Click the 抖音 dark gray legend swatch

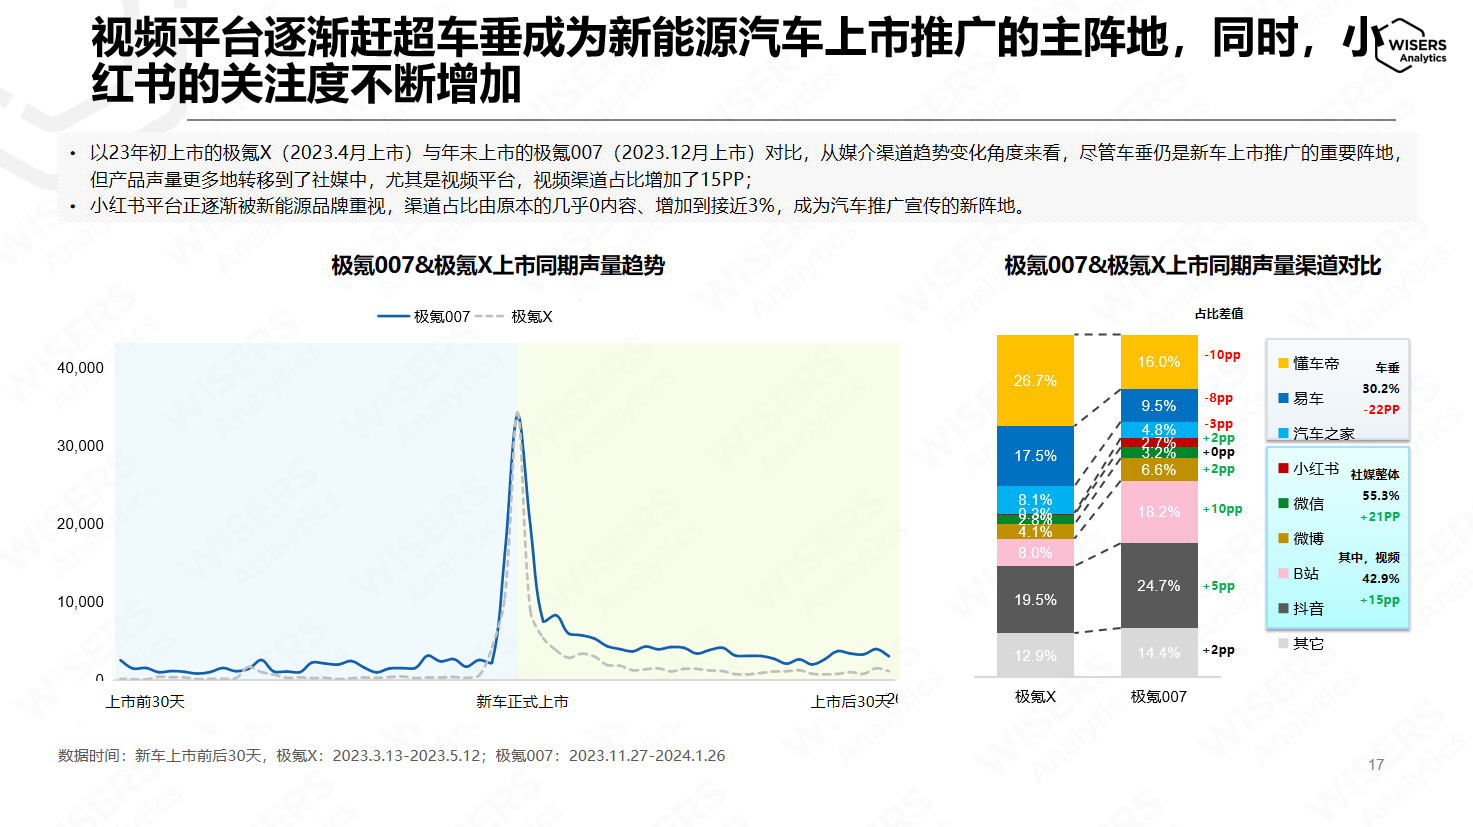click(1283, 608)
